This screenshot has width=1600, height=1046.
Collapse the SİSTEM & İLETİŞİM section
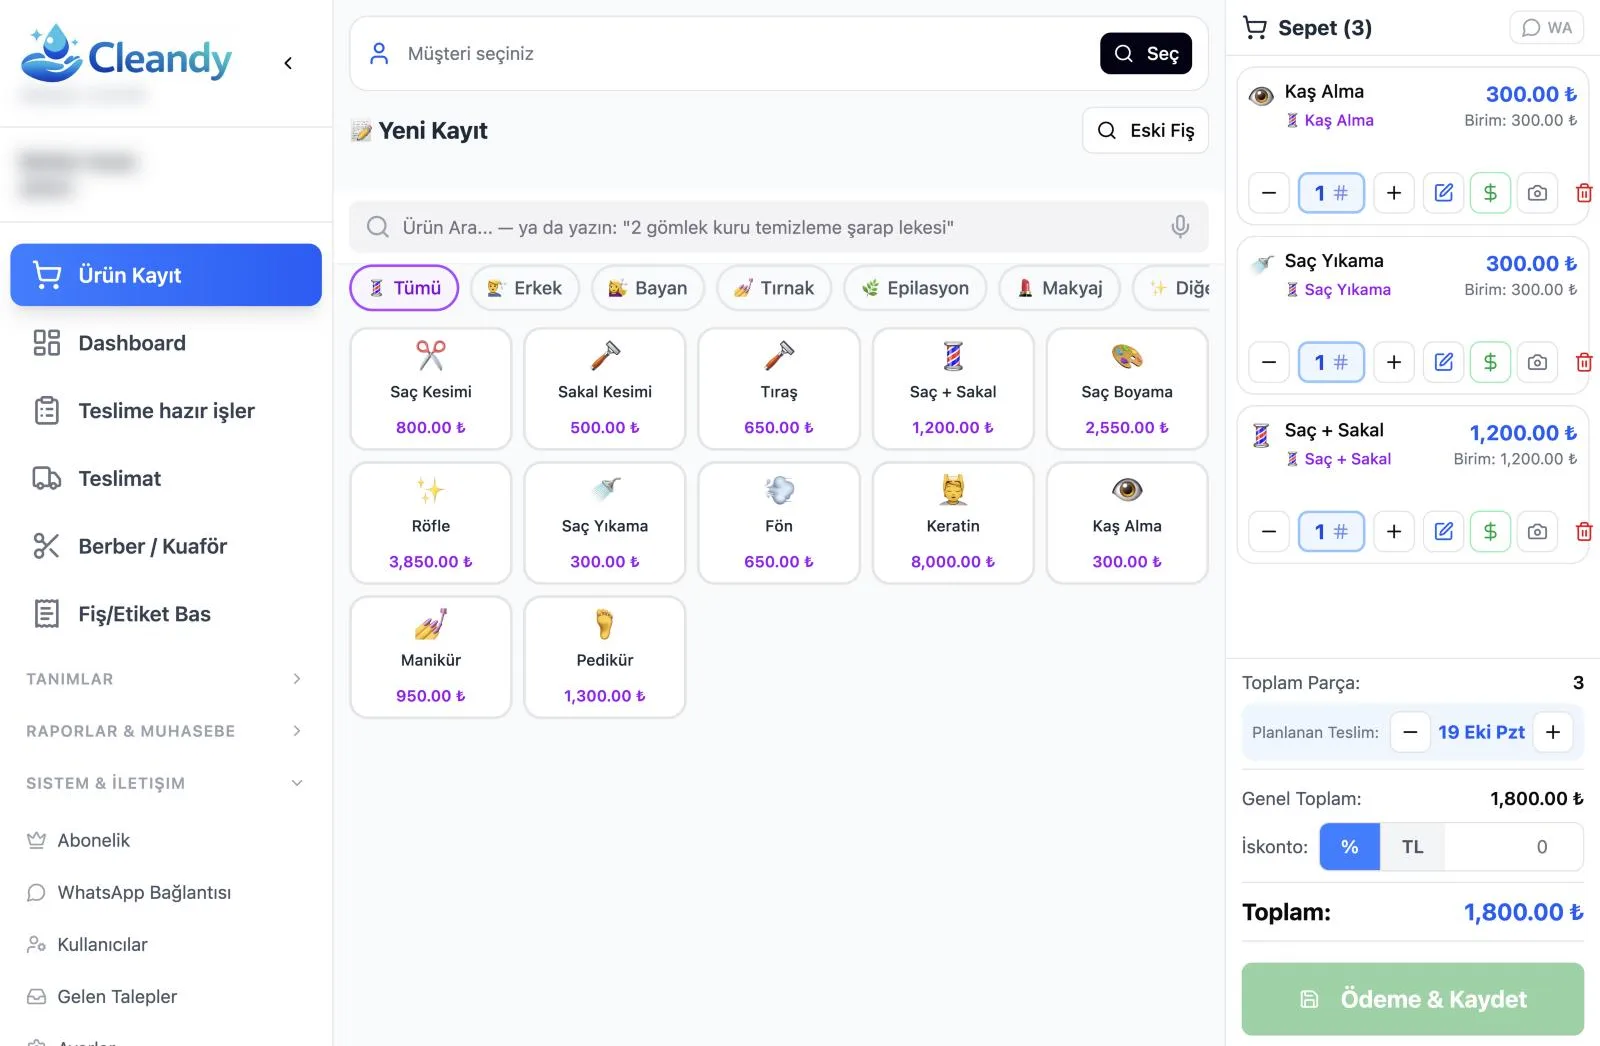tap(165, 783)
